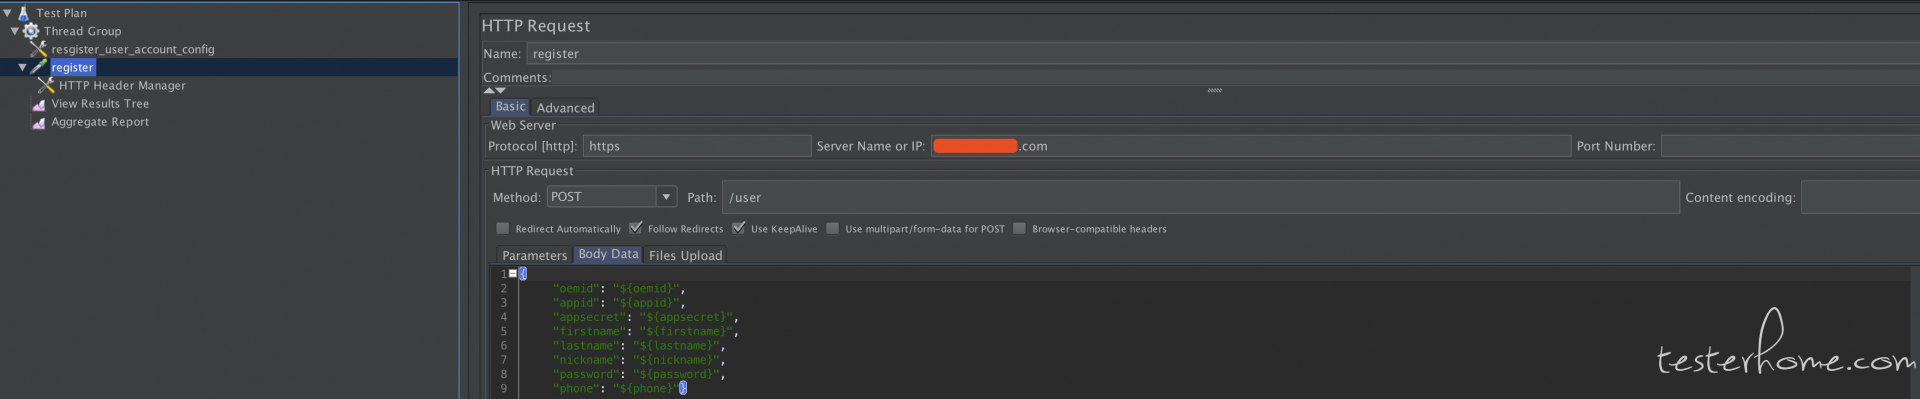
Task: Click the "appsecret" line in body data
Action: (x=645, y=317)
